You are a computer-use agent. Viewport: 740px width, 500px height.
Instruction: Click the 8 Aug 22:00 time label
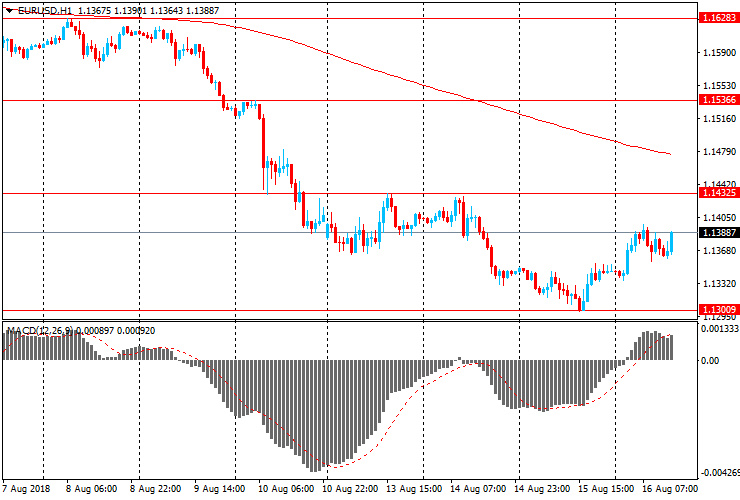click(x=155, y=489)
